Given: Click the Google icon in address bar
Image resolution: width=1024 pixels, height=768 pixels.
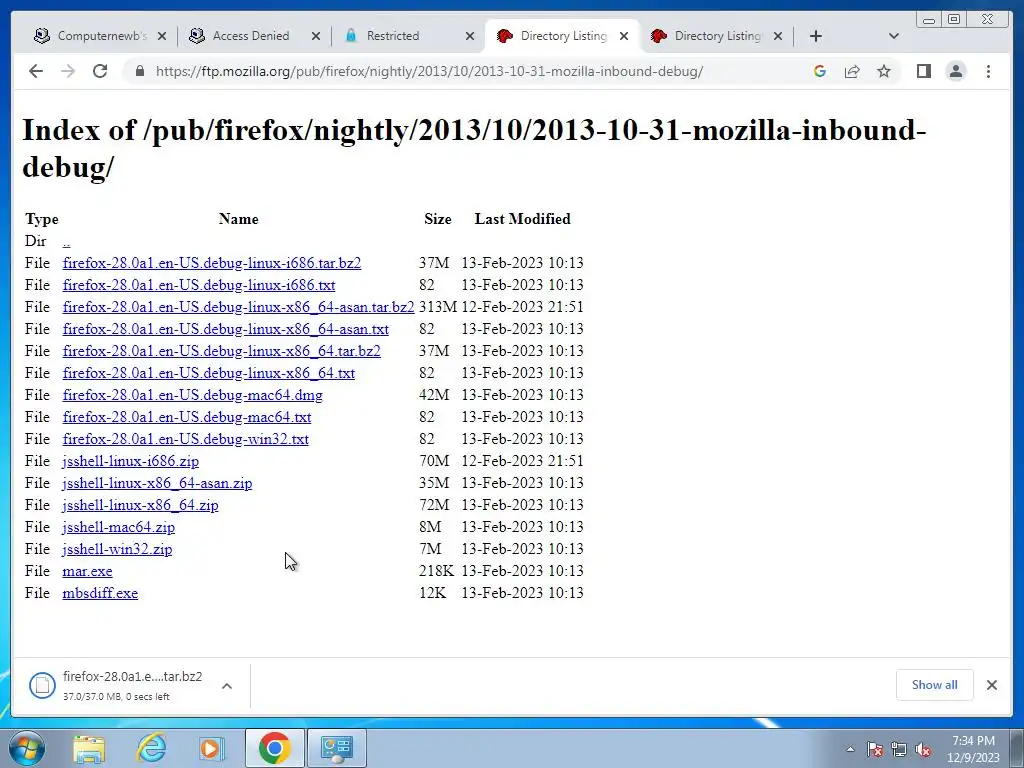Looking at the screenshot, I should pos(820,71).
